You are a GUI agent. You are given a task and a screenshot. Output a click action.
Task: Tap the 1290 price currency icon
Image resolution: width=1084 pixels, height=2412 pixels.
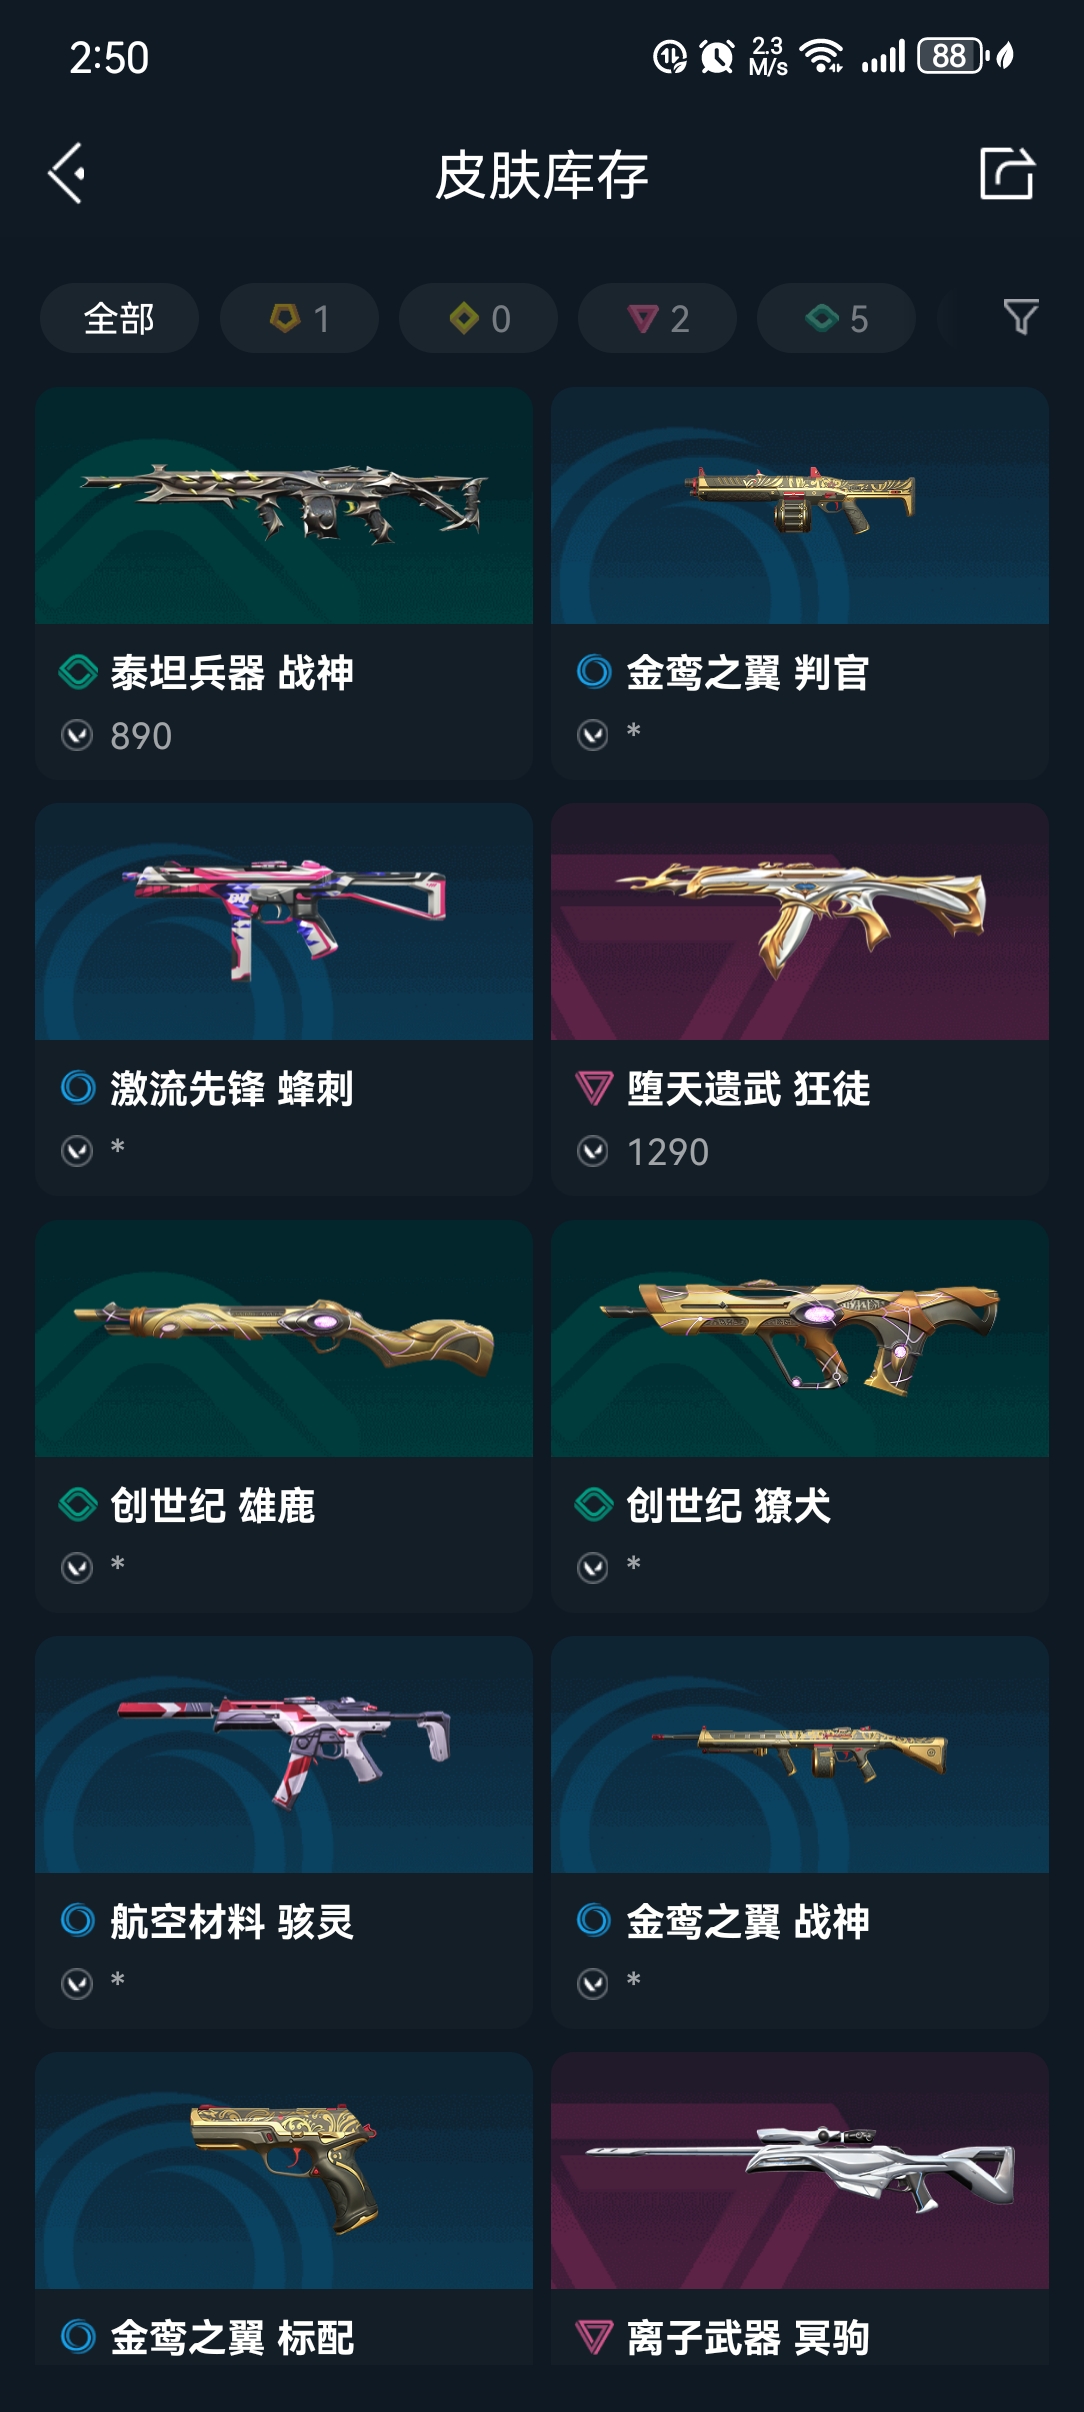(593, 1152)
